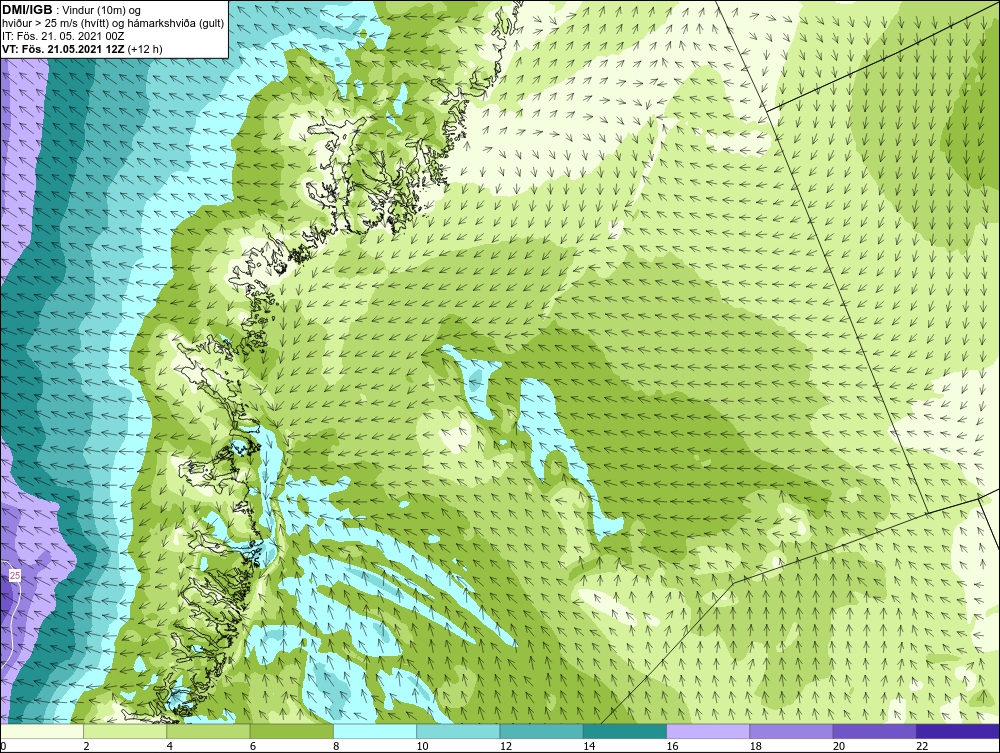
Task: Click the dark indigo above-22 m/s legend swatch
Action: (958, 731)
